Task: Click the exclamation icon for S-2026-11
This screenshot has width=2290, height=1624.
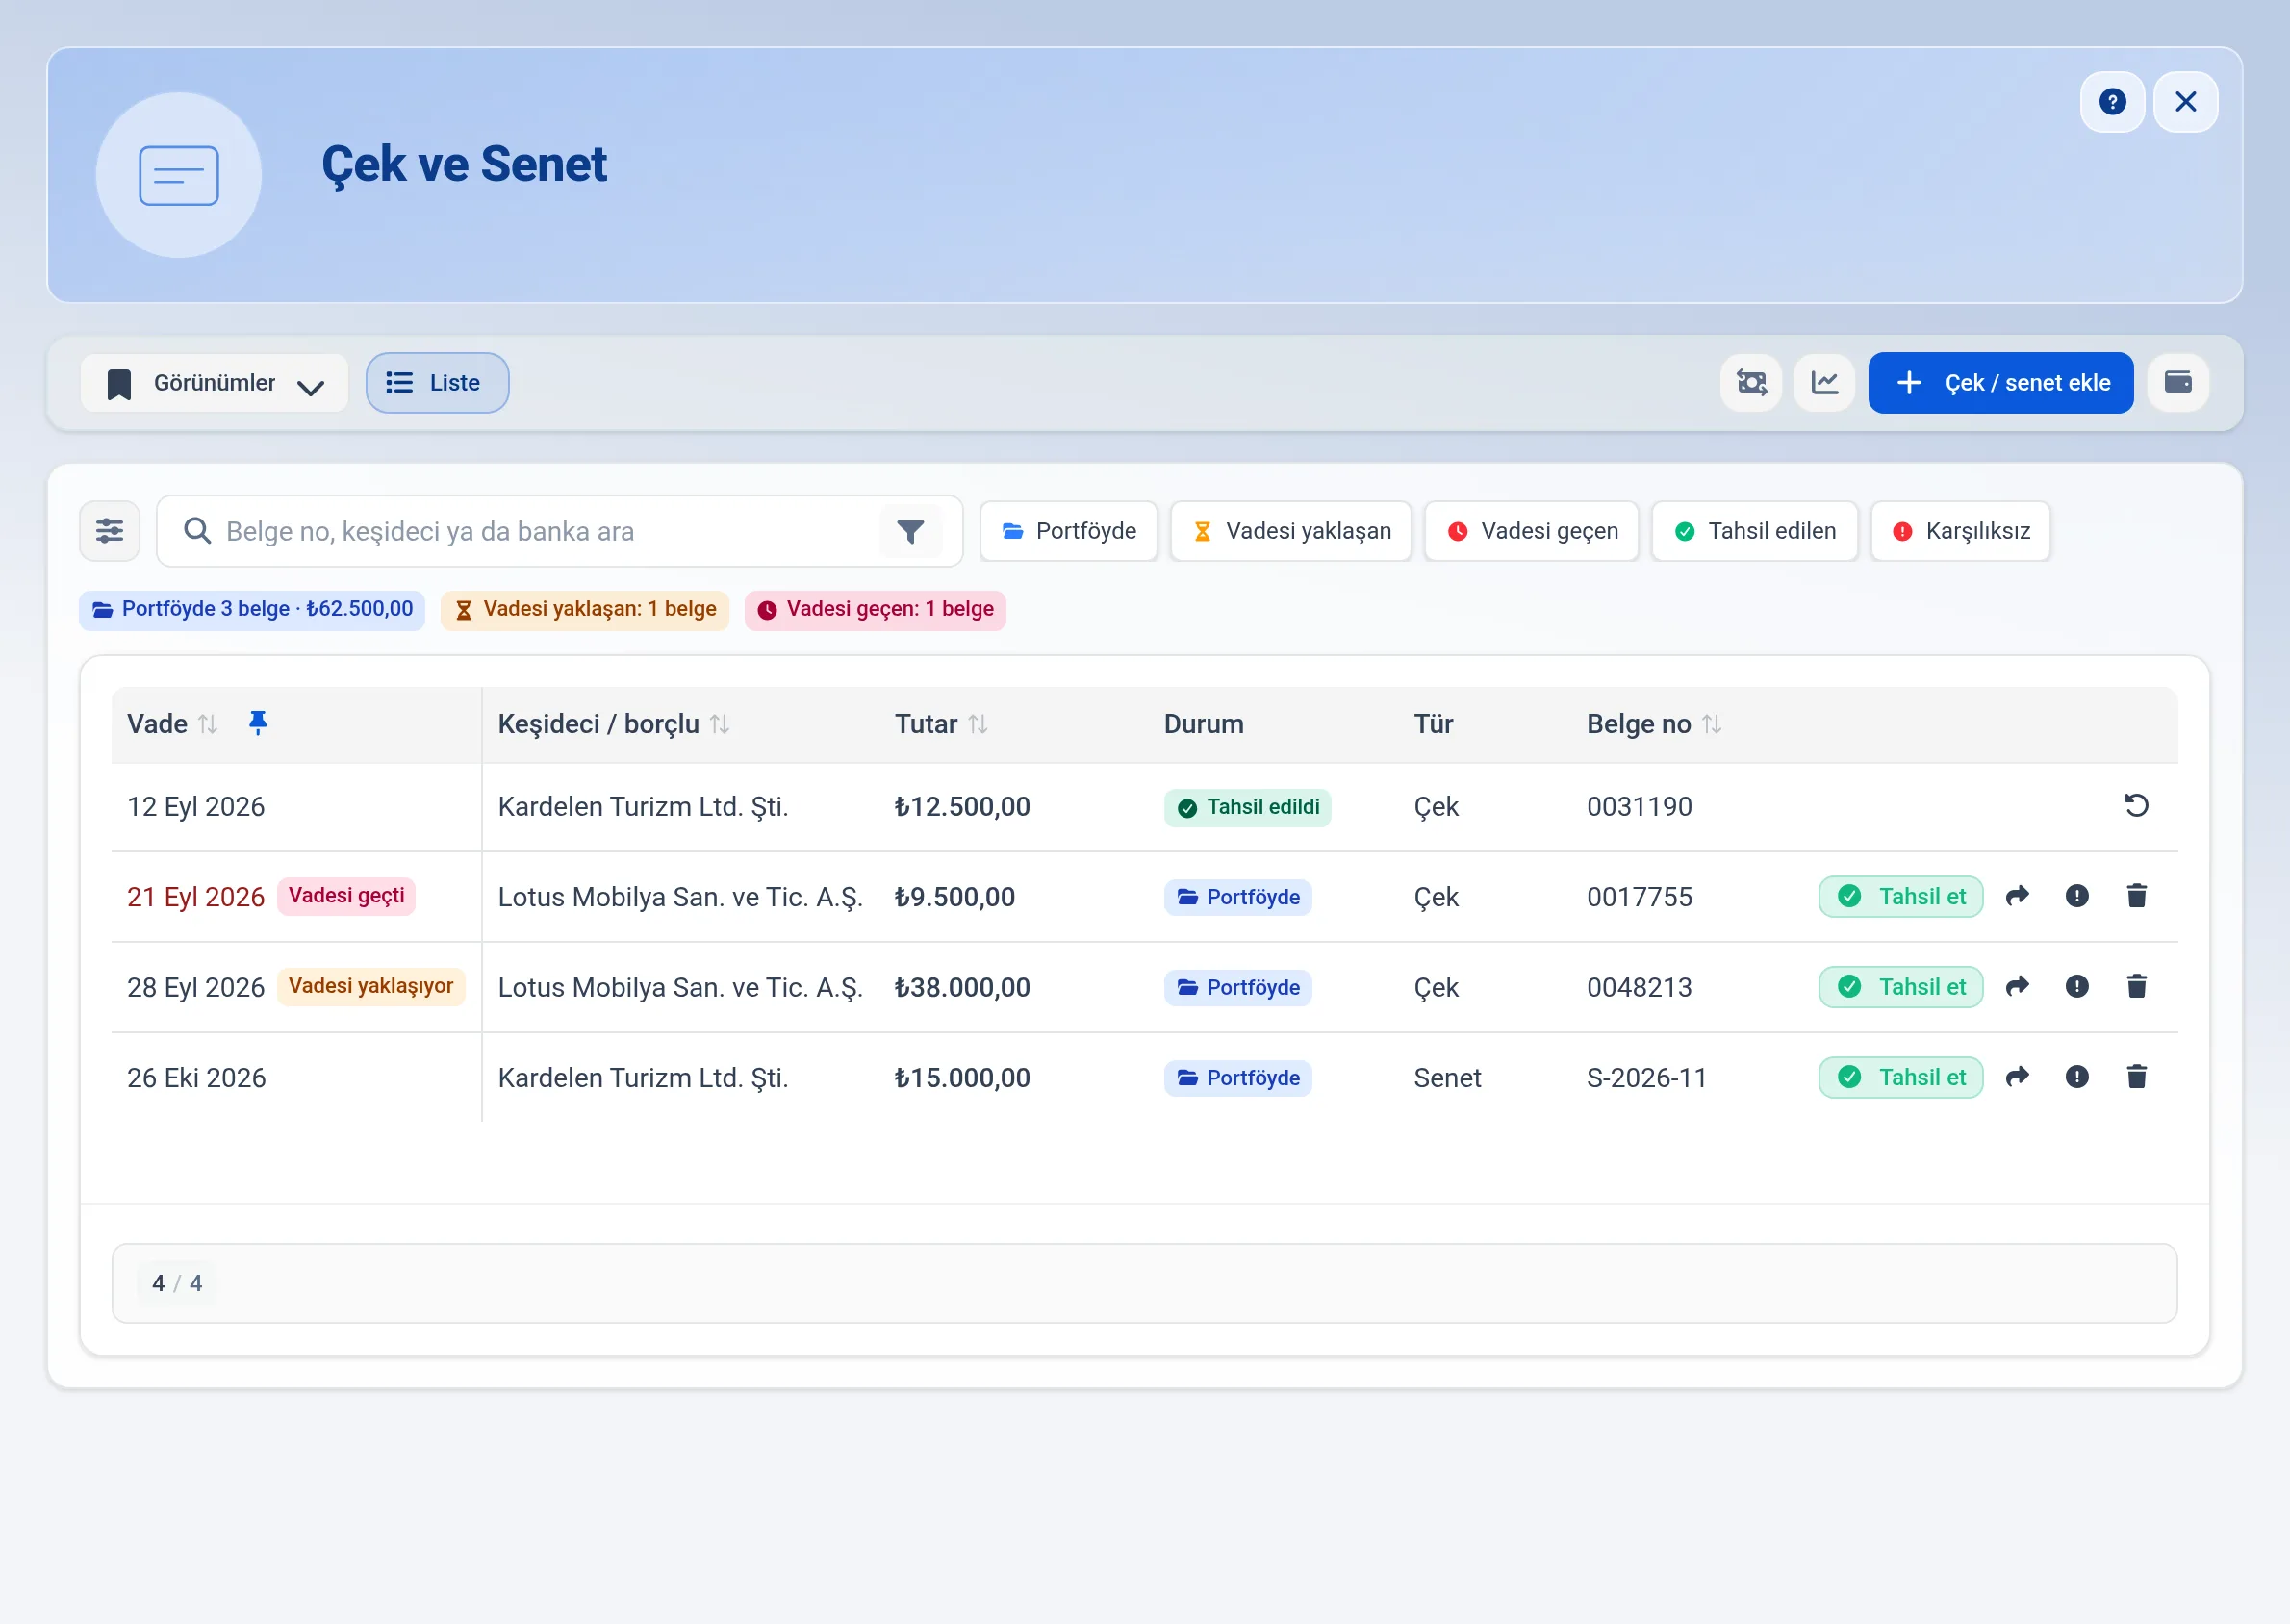Action: tap(2077, 1078)
